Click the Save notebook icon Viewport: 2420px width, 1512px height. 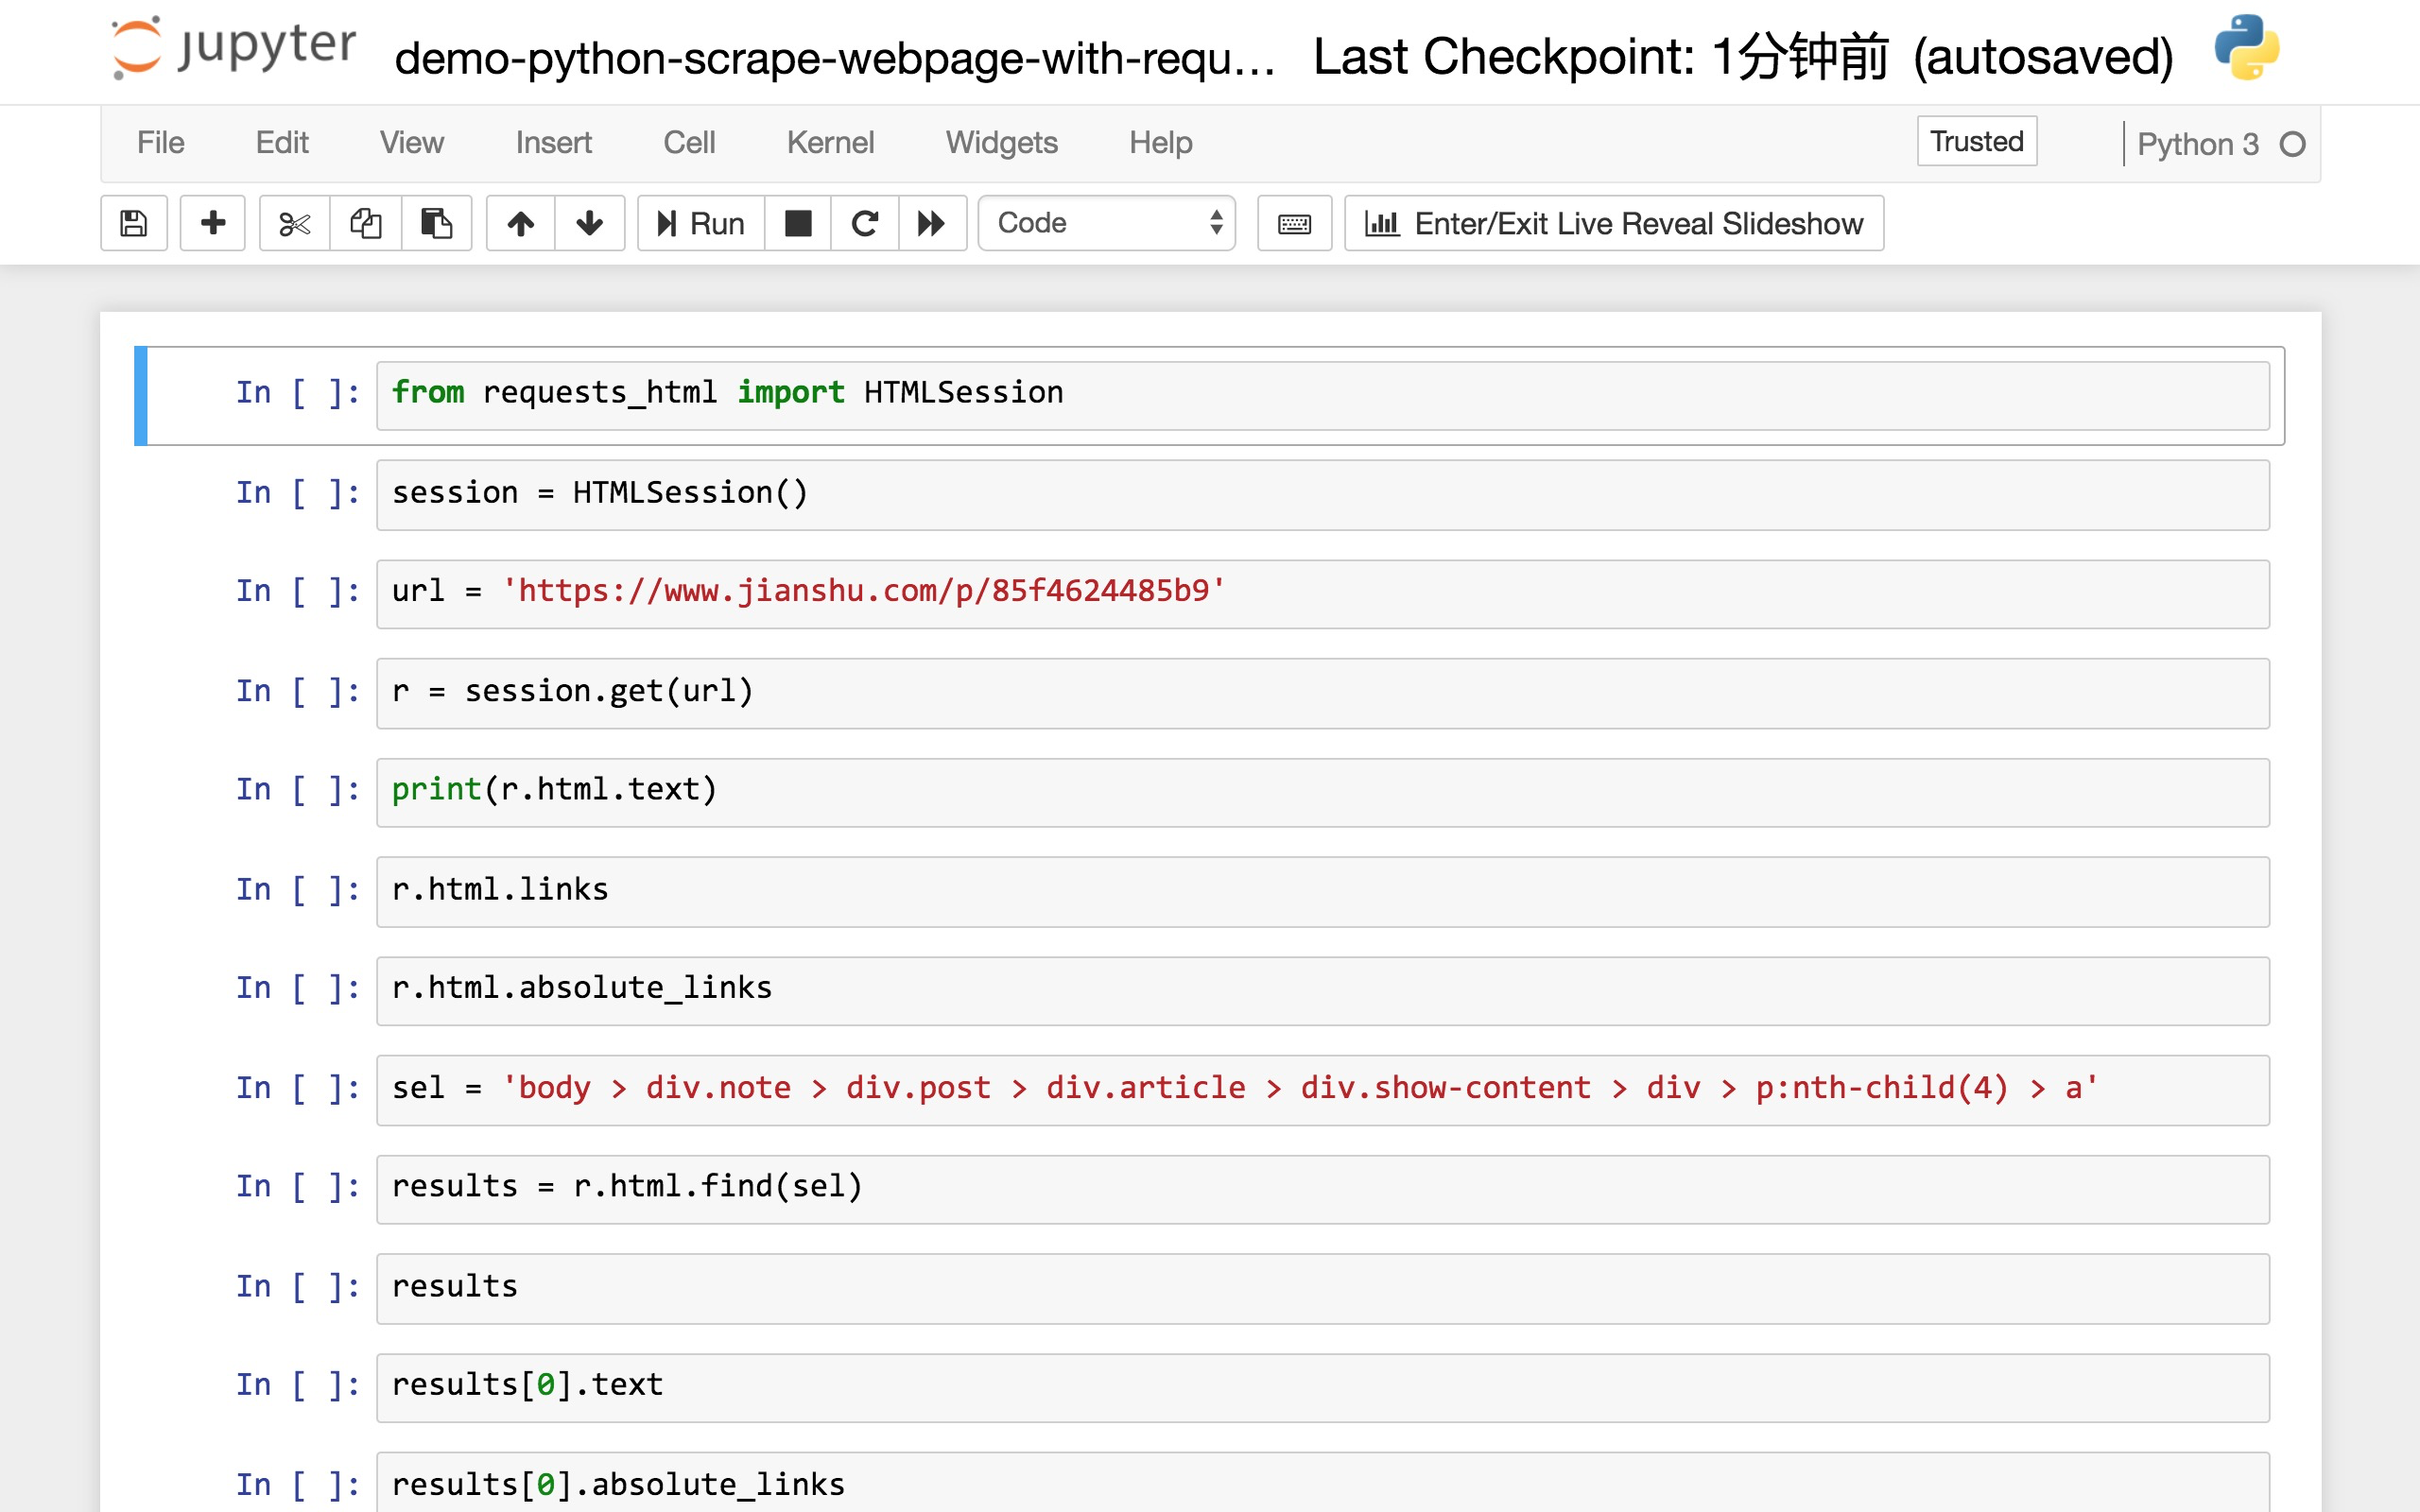(134, 223)
